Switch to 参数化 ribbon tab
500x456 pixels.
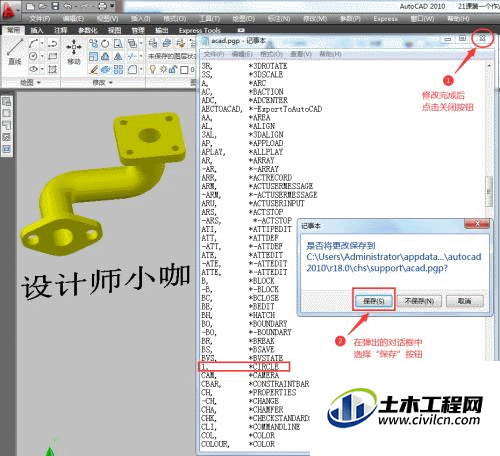(87, 30)
